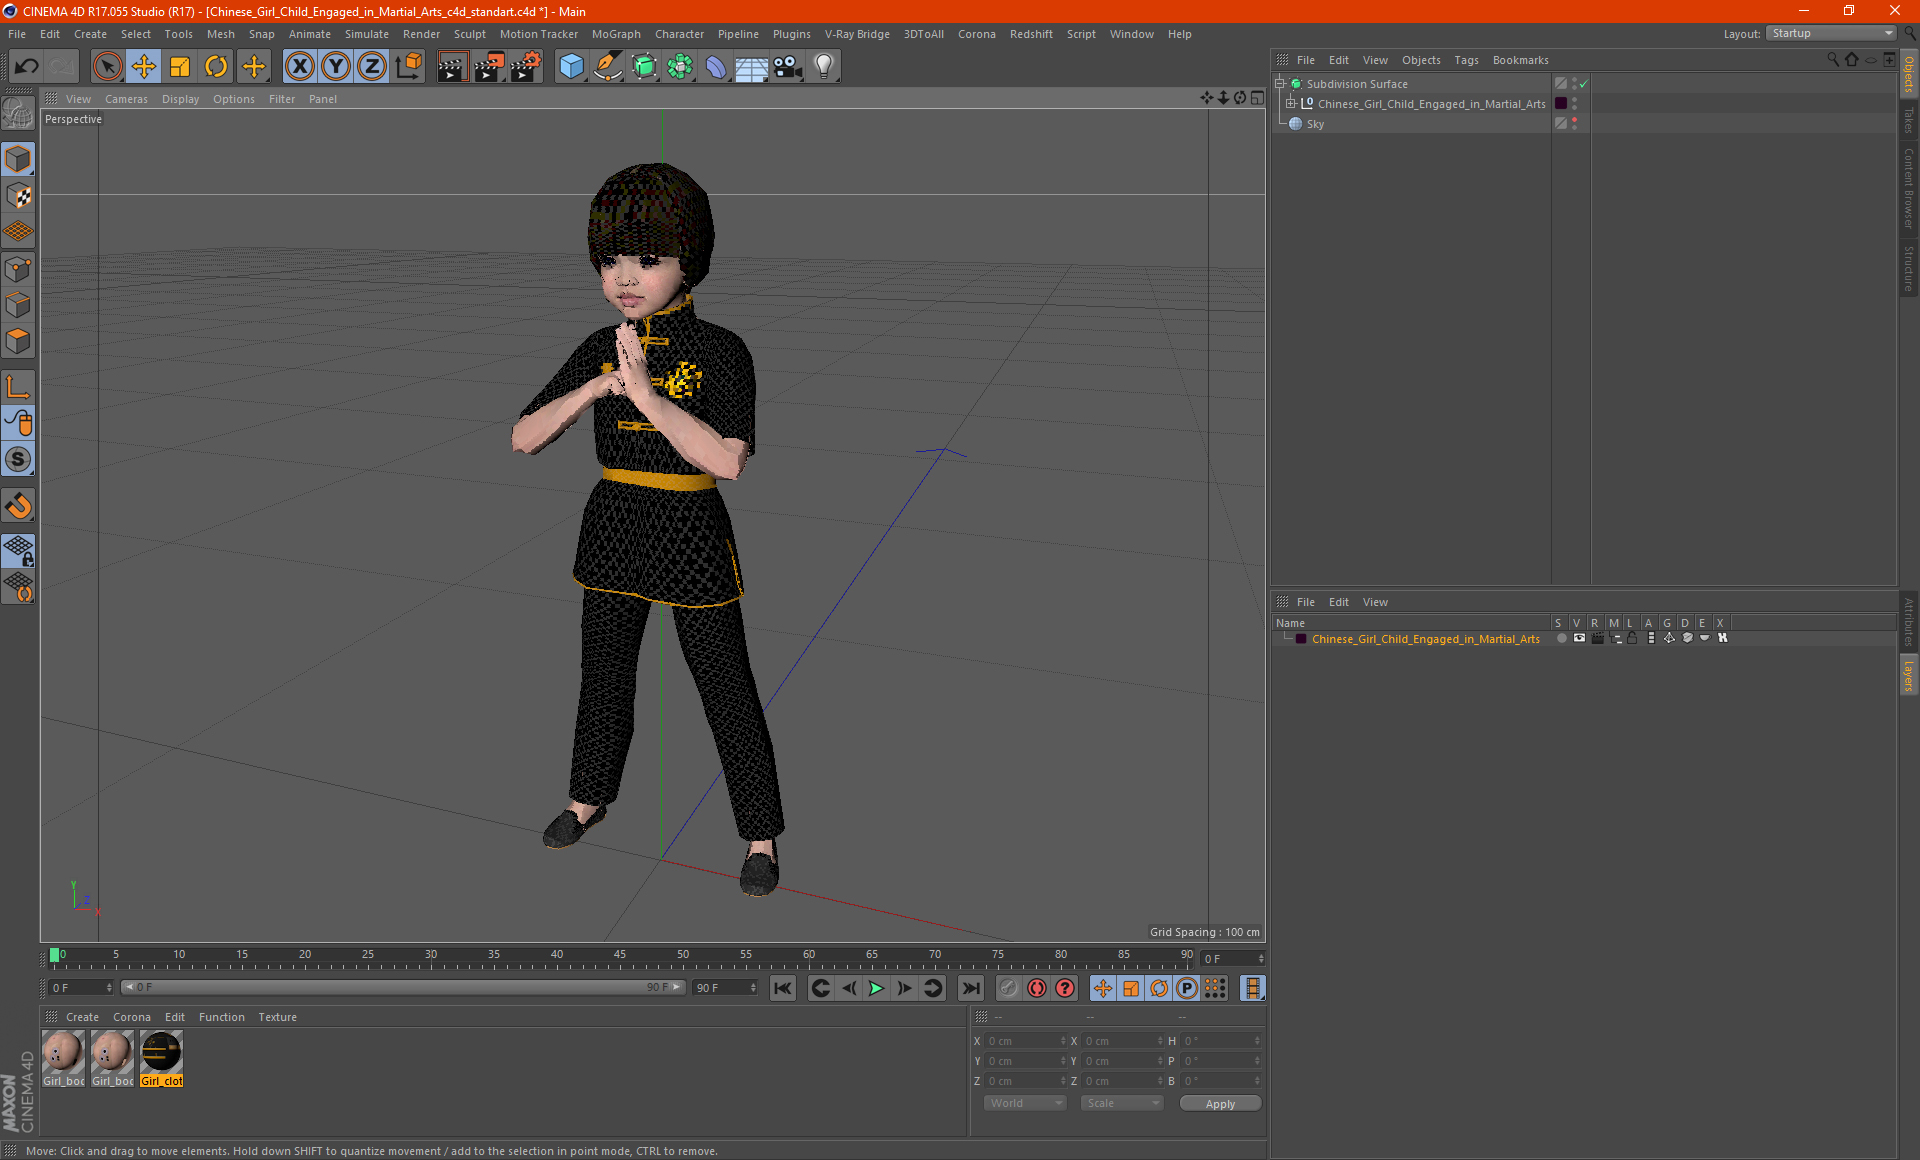Activate the Move tool
The height and width of the screenshot is (1160, 1920).
[144, 67]
